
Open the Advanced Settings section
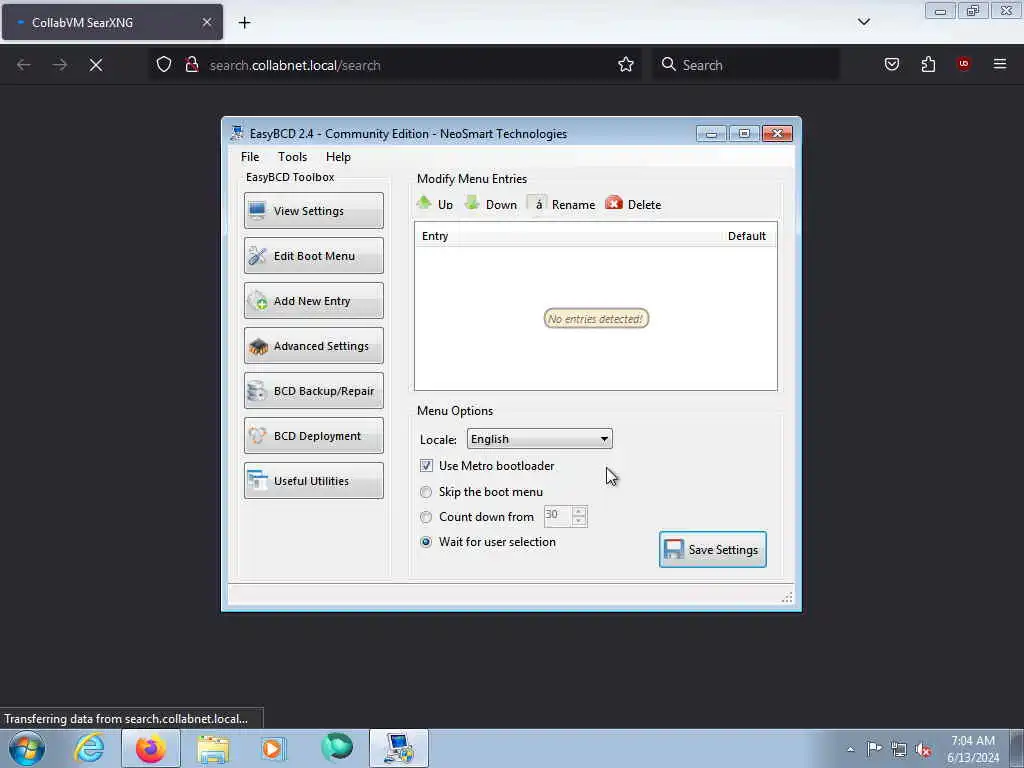click(x=313, y=345)
